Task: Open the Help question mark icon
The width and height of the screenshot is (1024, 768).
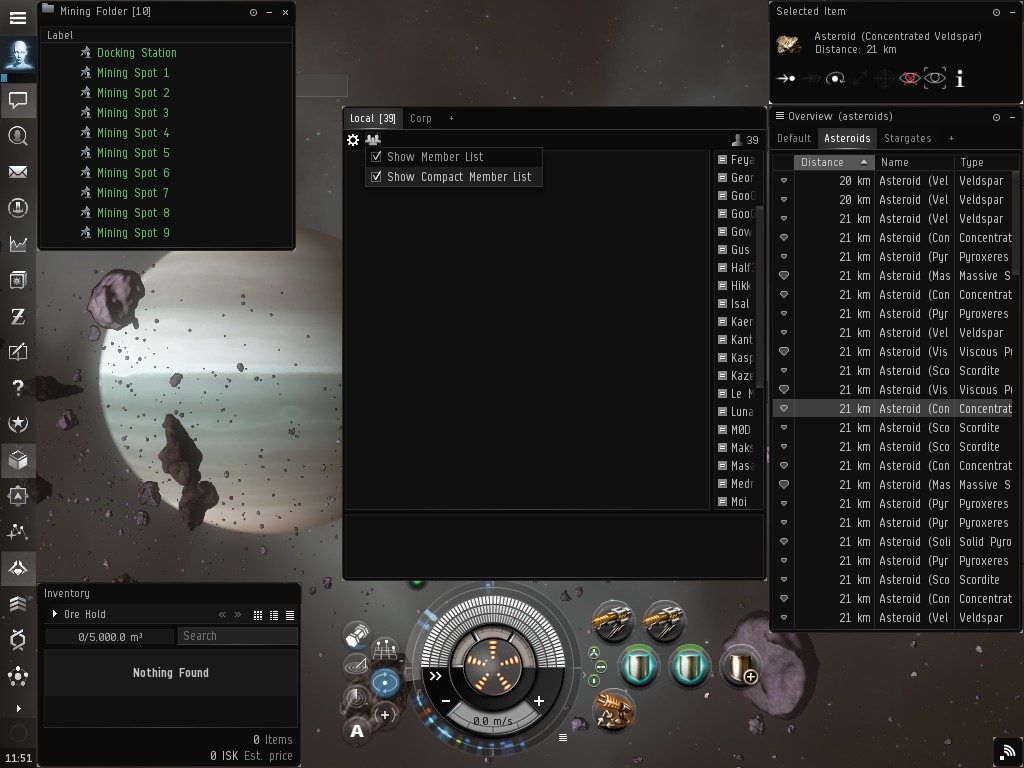Action: click(18, 387)
